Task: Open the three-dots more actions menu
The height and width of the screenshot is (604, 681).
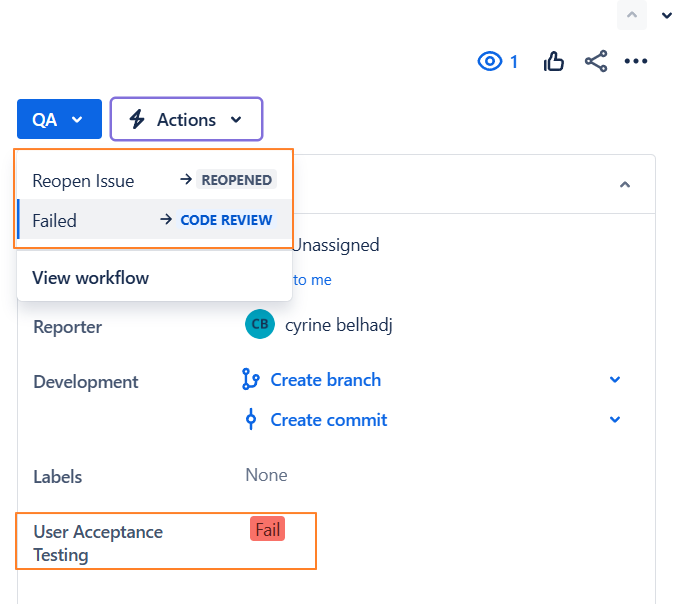Action: [636, 62]
